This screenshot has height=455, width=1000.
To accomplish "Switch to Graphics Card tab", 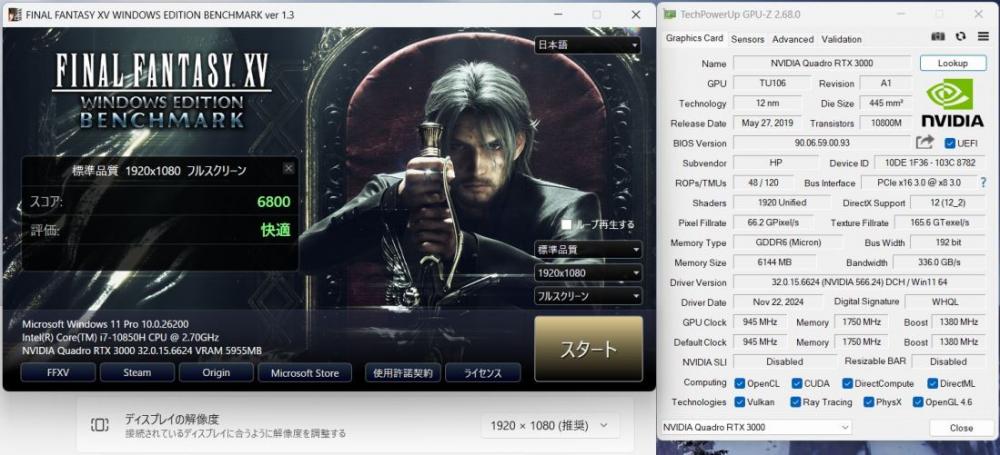I will [x=695, y=38].
